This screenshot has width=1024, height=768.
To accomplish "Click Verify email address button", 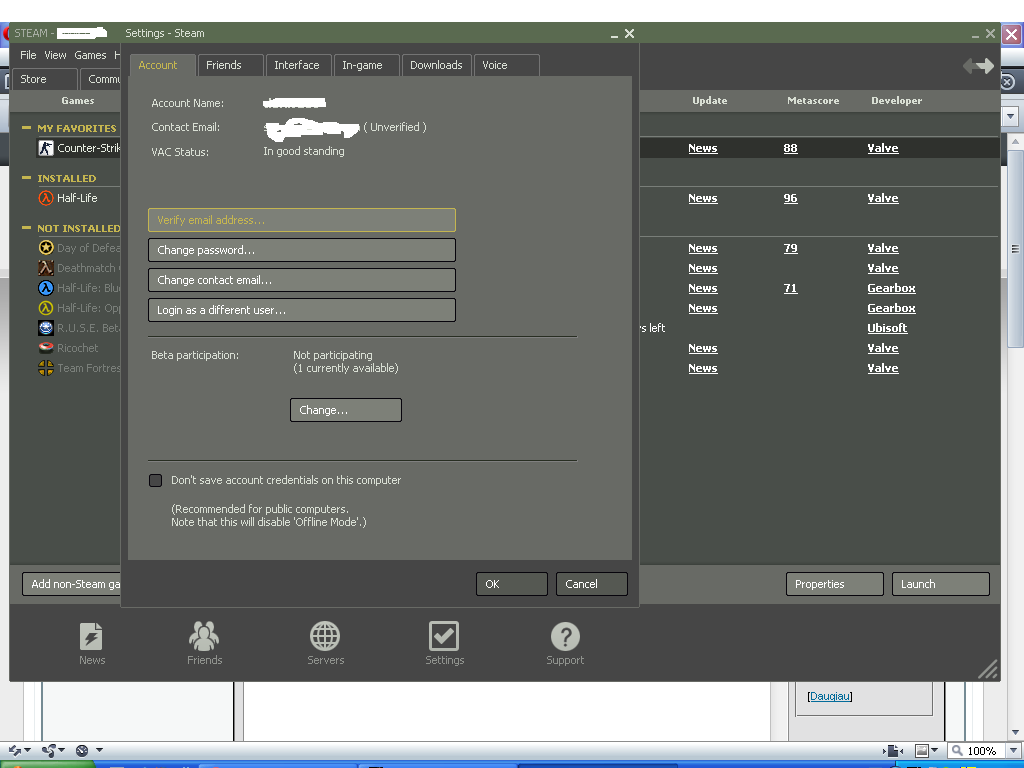I will point(302,220).
